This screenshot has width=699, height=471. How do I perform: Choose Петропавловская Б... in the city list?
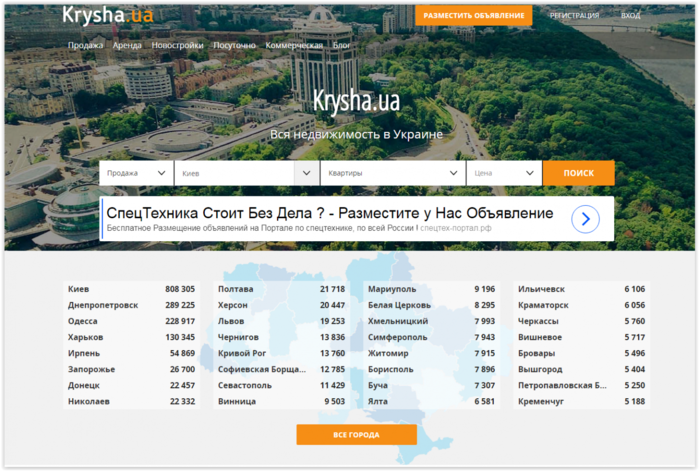point(562,385)
